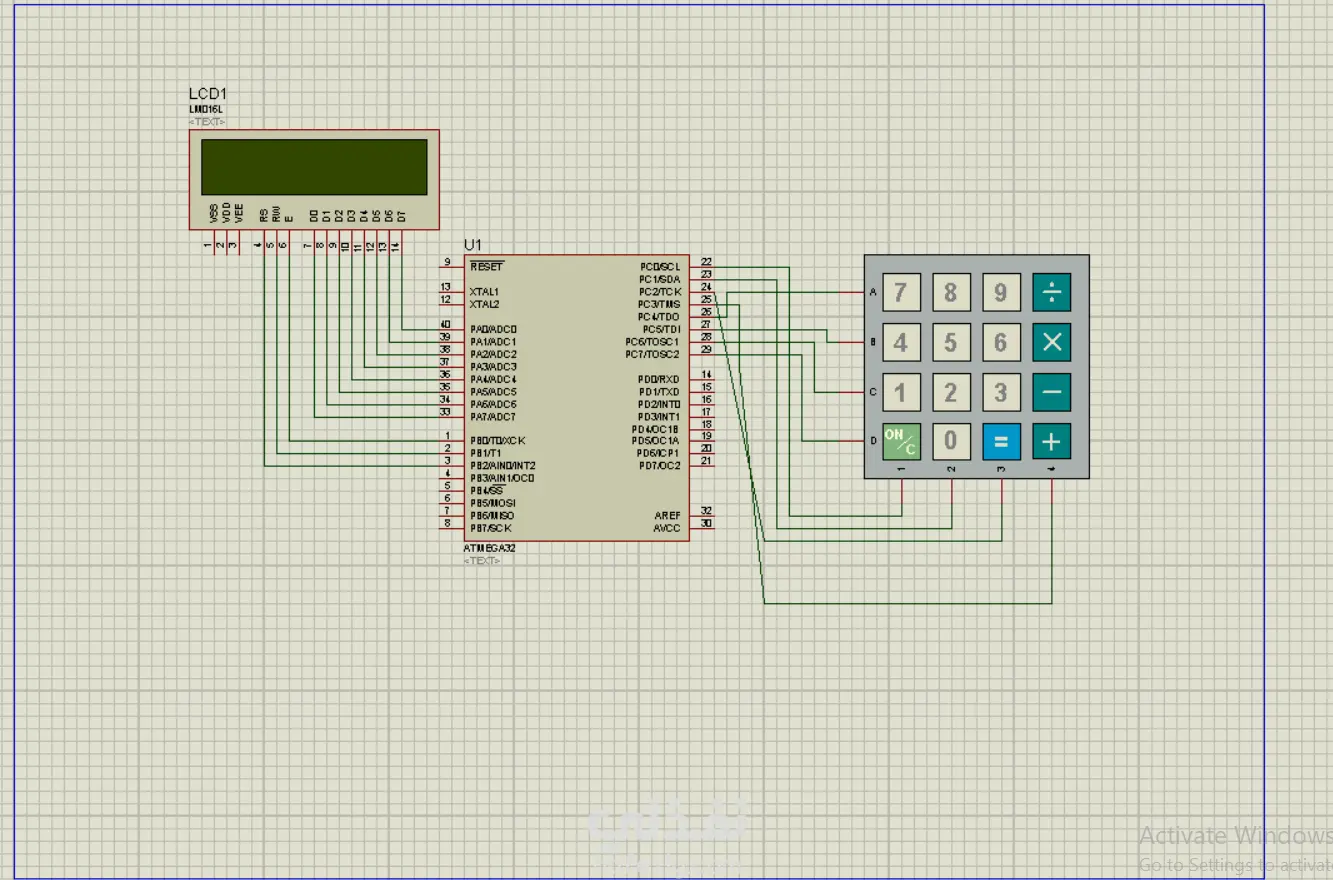Click the PC0/SCL pin label

(x=659, y=267)
